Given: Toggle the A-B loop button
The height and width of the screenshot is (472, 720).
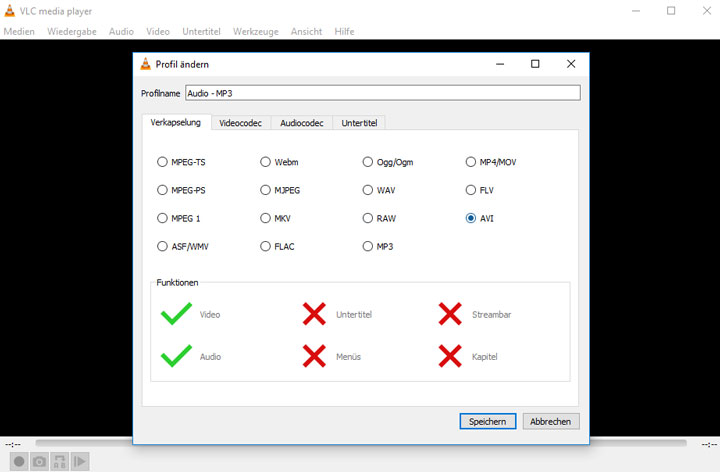Looking at the screenshot, I should tap(59, 461).
